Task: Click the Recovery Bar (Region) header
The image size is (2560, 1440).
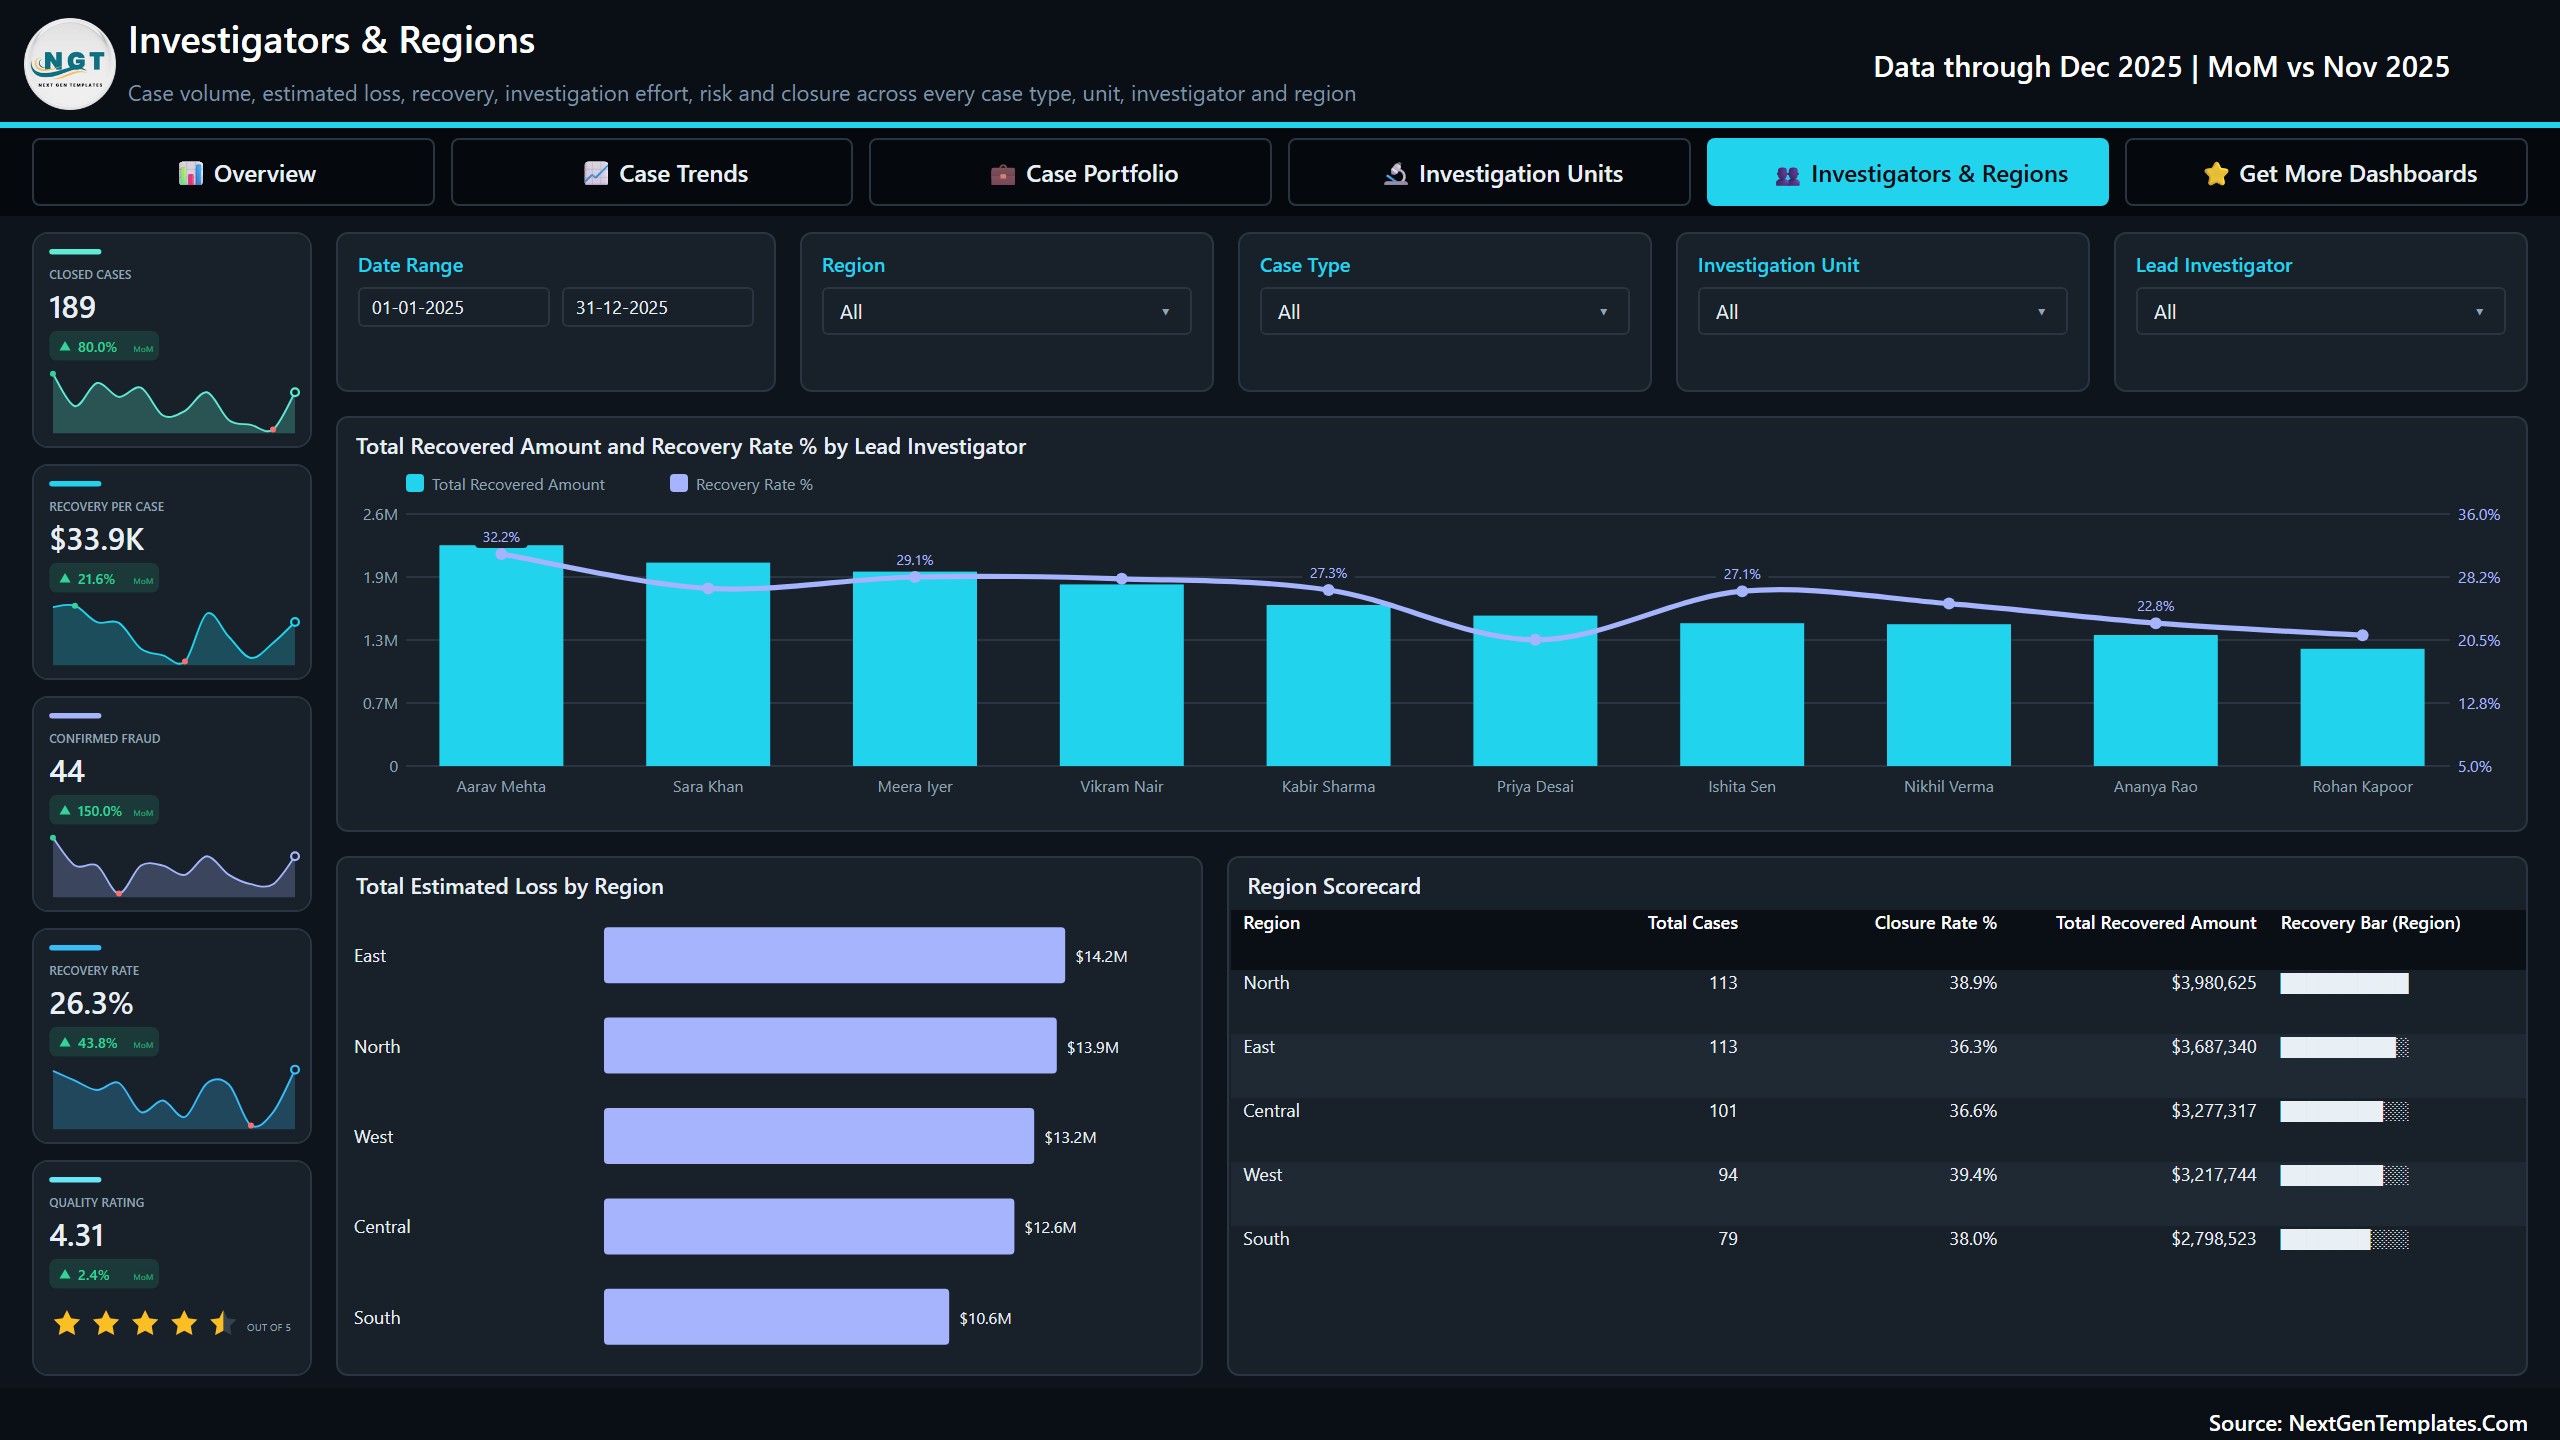Action: pyautogui.click(x=2370, y=923)
